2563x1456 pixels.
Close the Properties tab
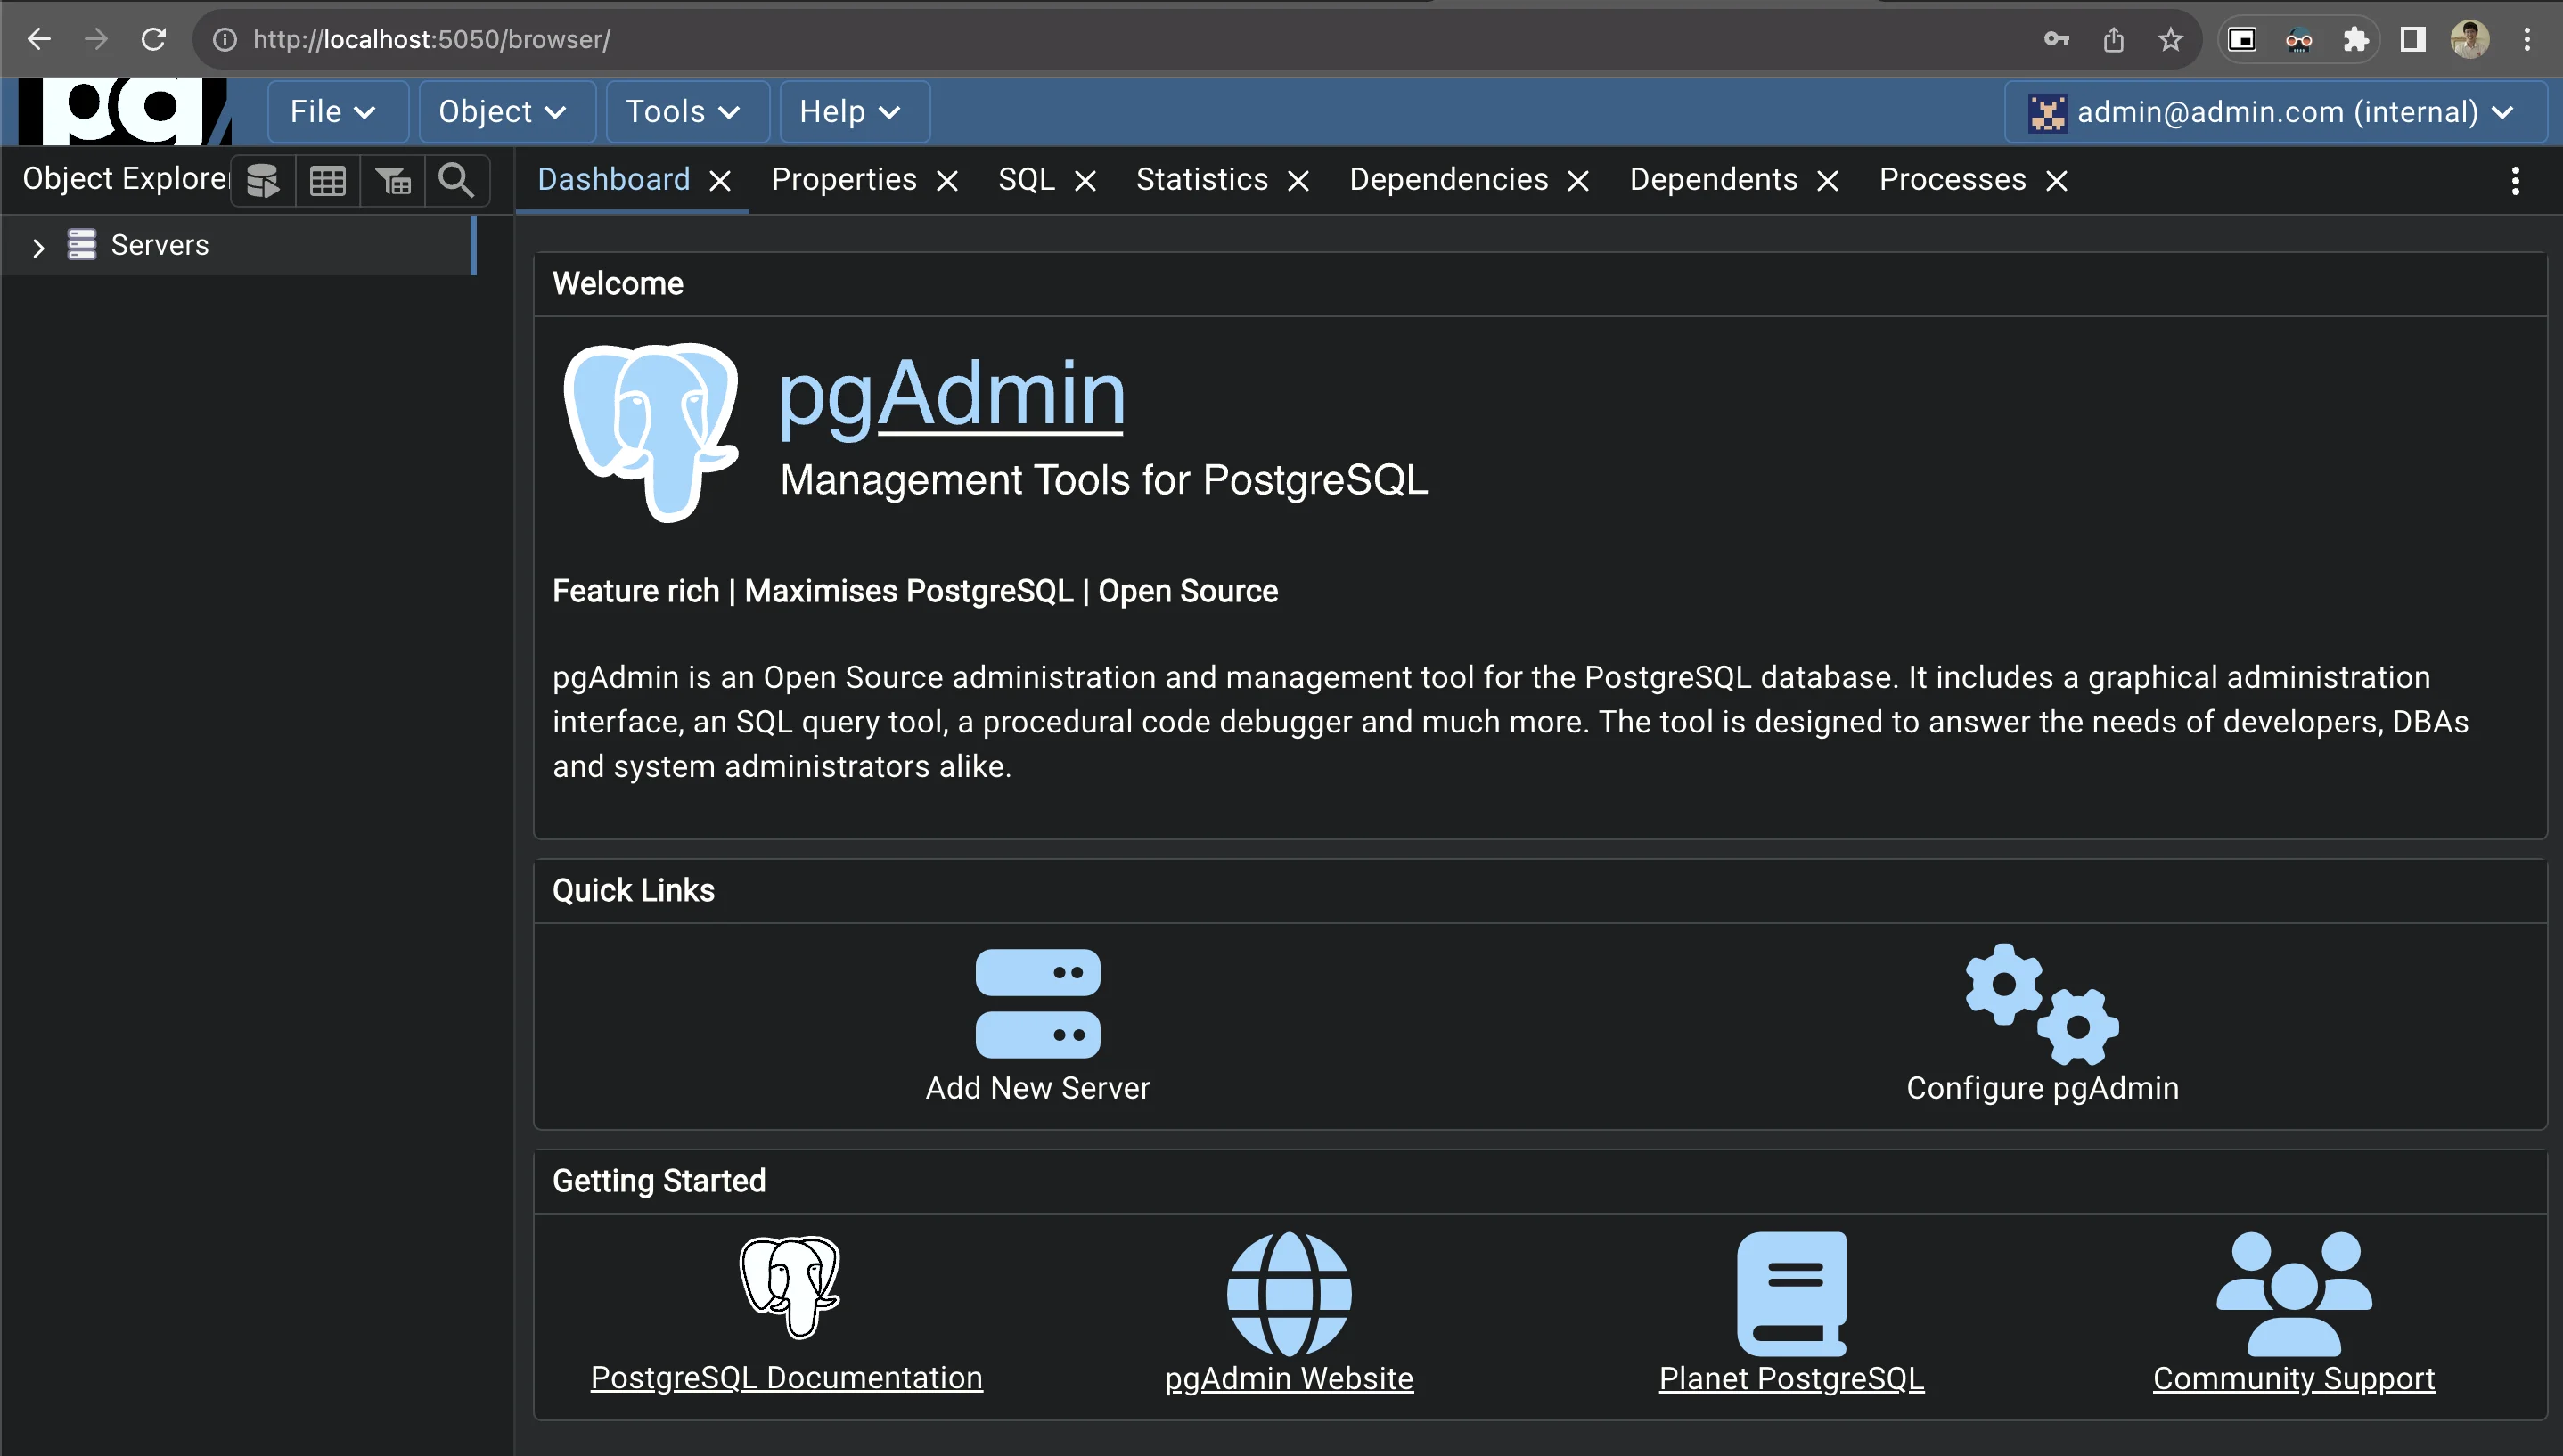click(x=947, y=181)
